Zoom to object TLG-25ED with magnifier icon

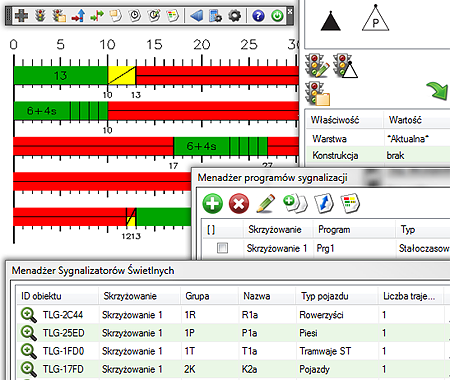pyautogui.click(x=29, y=333)
